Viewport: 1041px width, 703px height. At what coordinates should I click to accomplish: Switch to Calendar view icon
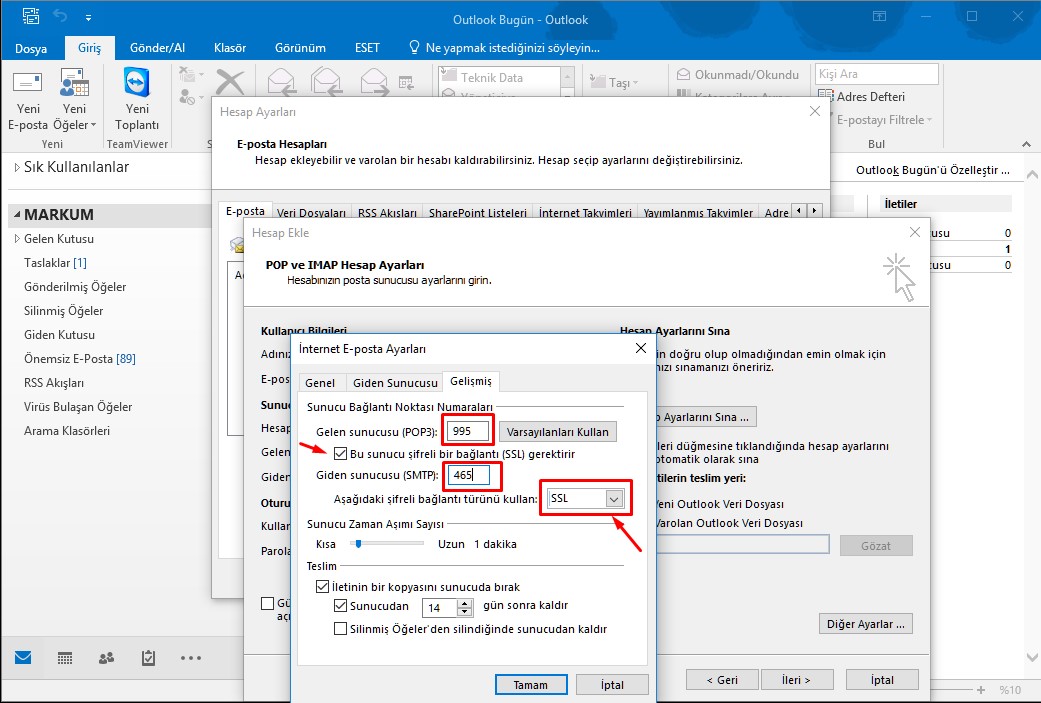[64, 658]
